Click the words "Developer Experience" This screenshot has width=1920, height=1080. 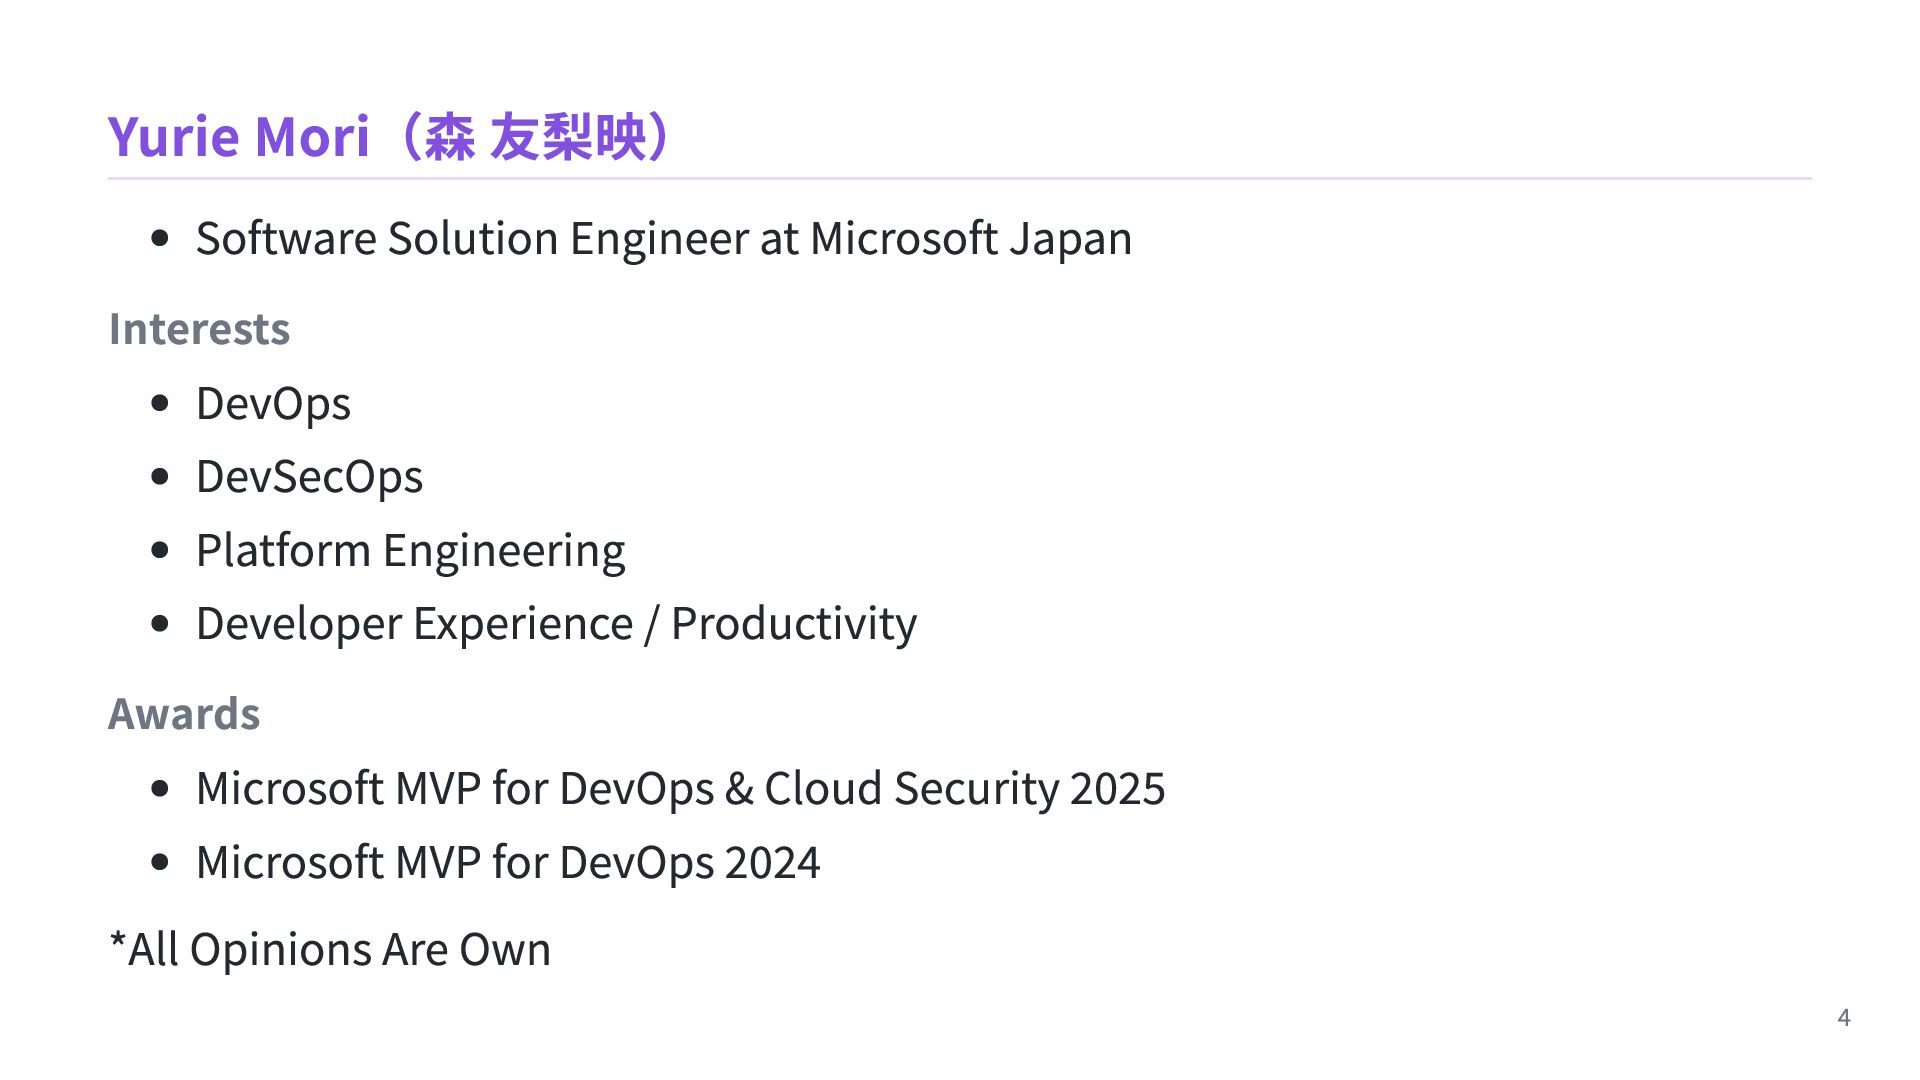(414, 624)
